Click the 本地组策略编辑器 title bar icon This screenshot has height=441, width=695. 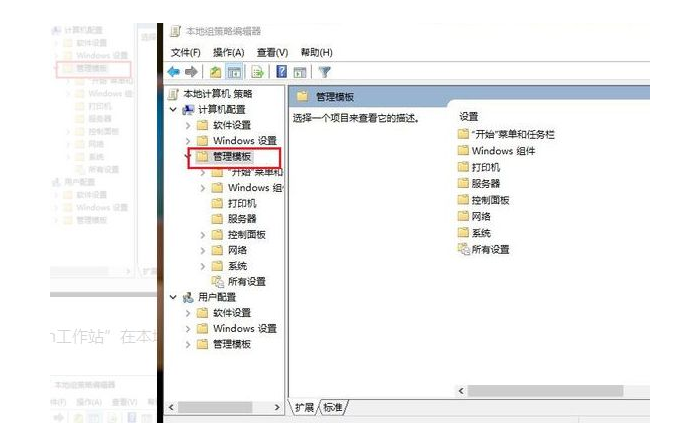(x=176, y=31)
